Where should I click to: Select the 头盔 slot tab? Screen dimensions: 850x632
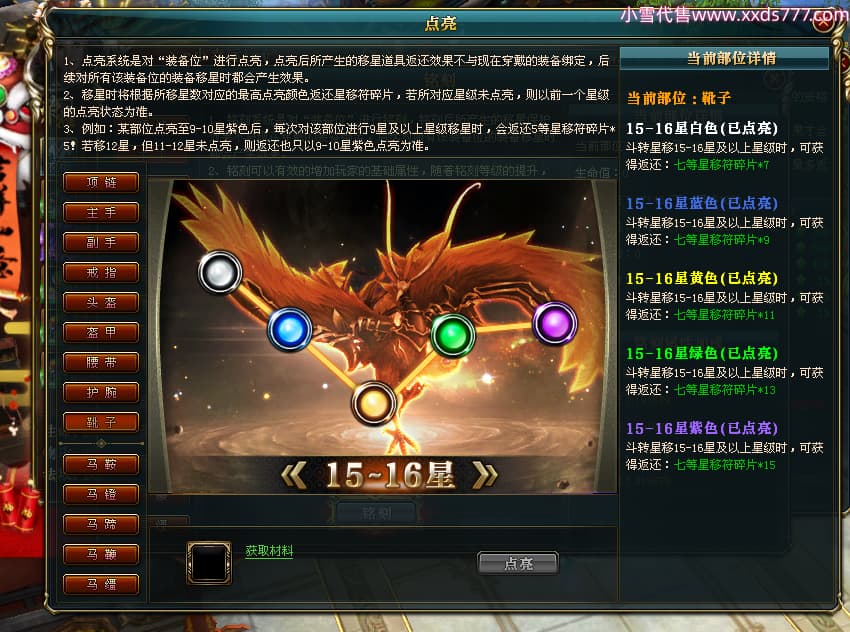[x=101, y=302]
